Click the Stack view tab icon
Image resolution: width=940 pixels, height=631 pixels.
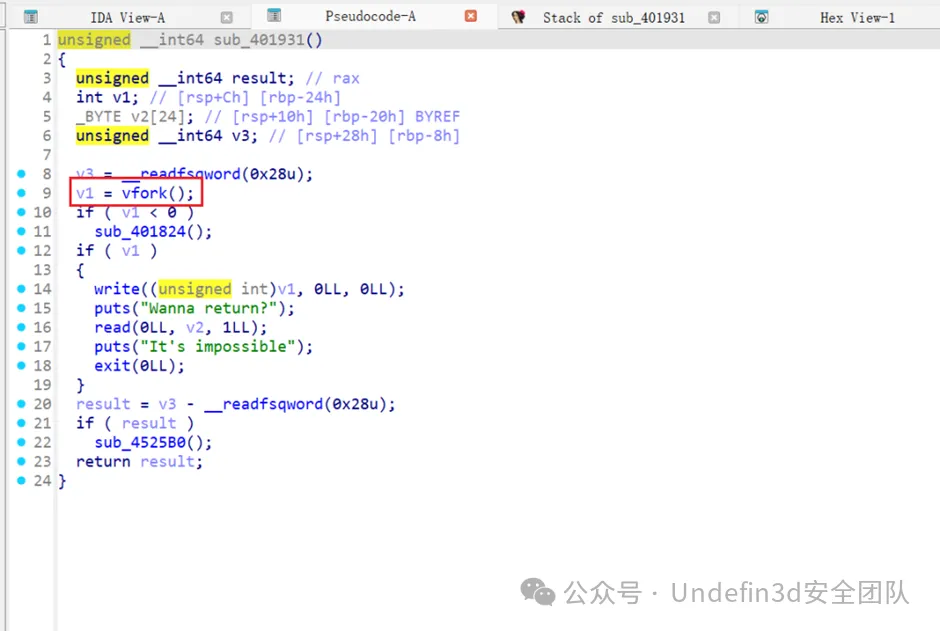(x=518, y=17)
